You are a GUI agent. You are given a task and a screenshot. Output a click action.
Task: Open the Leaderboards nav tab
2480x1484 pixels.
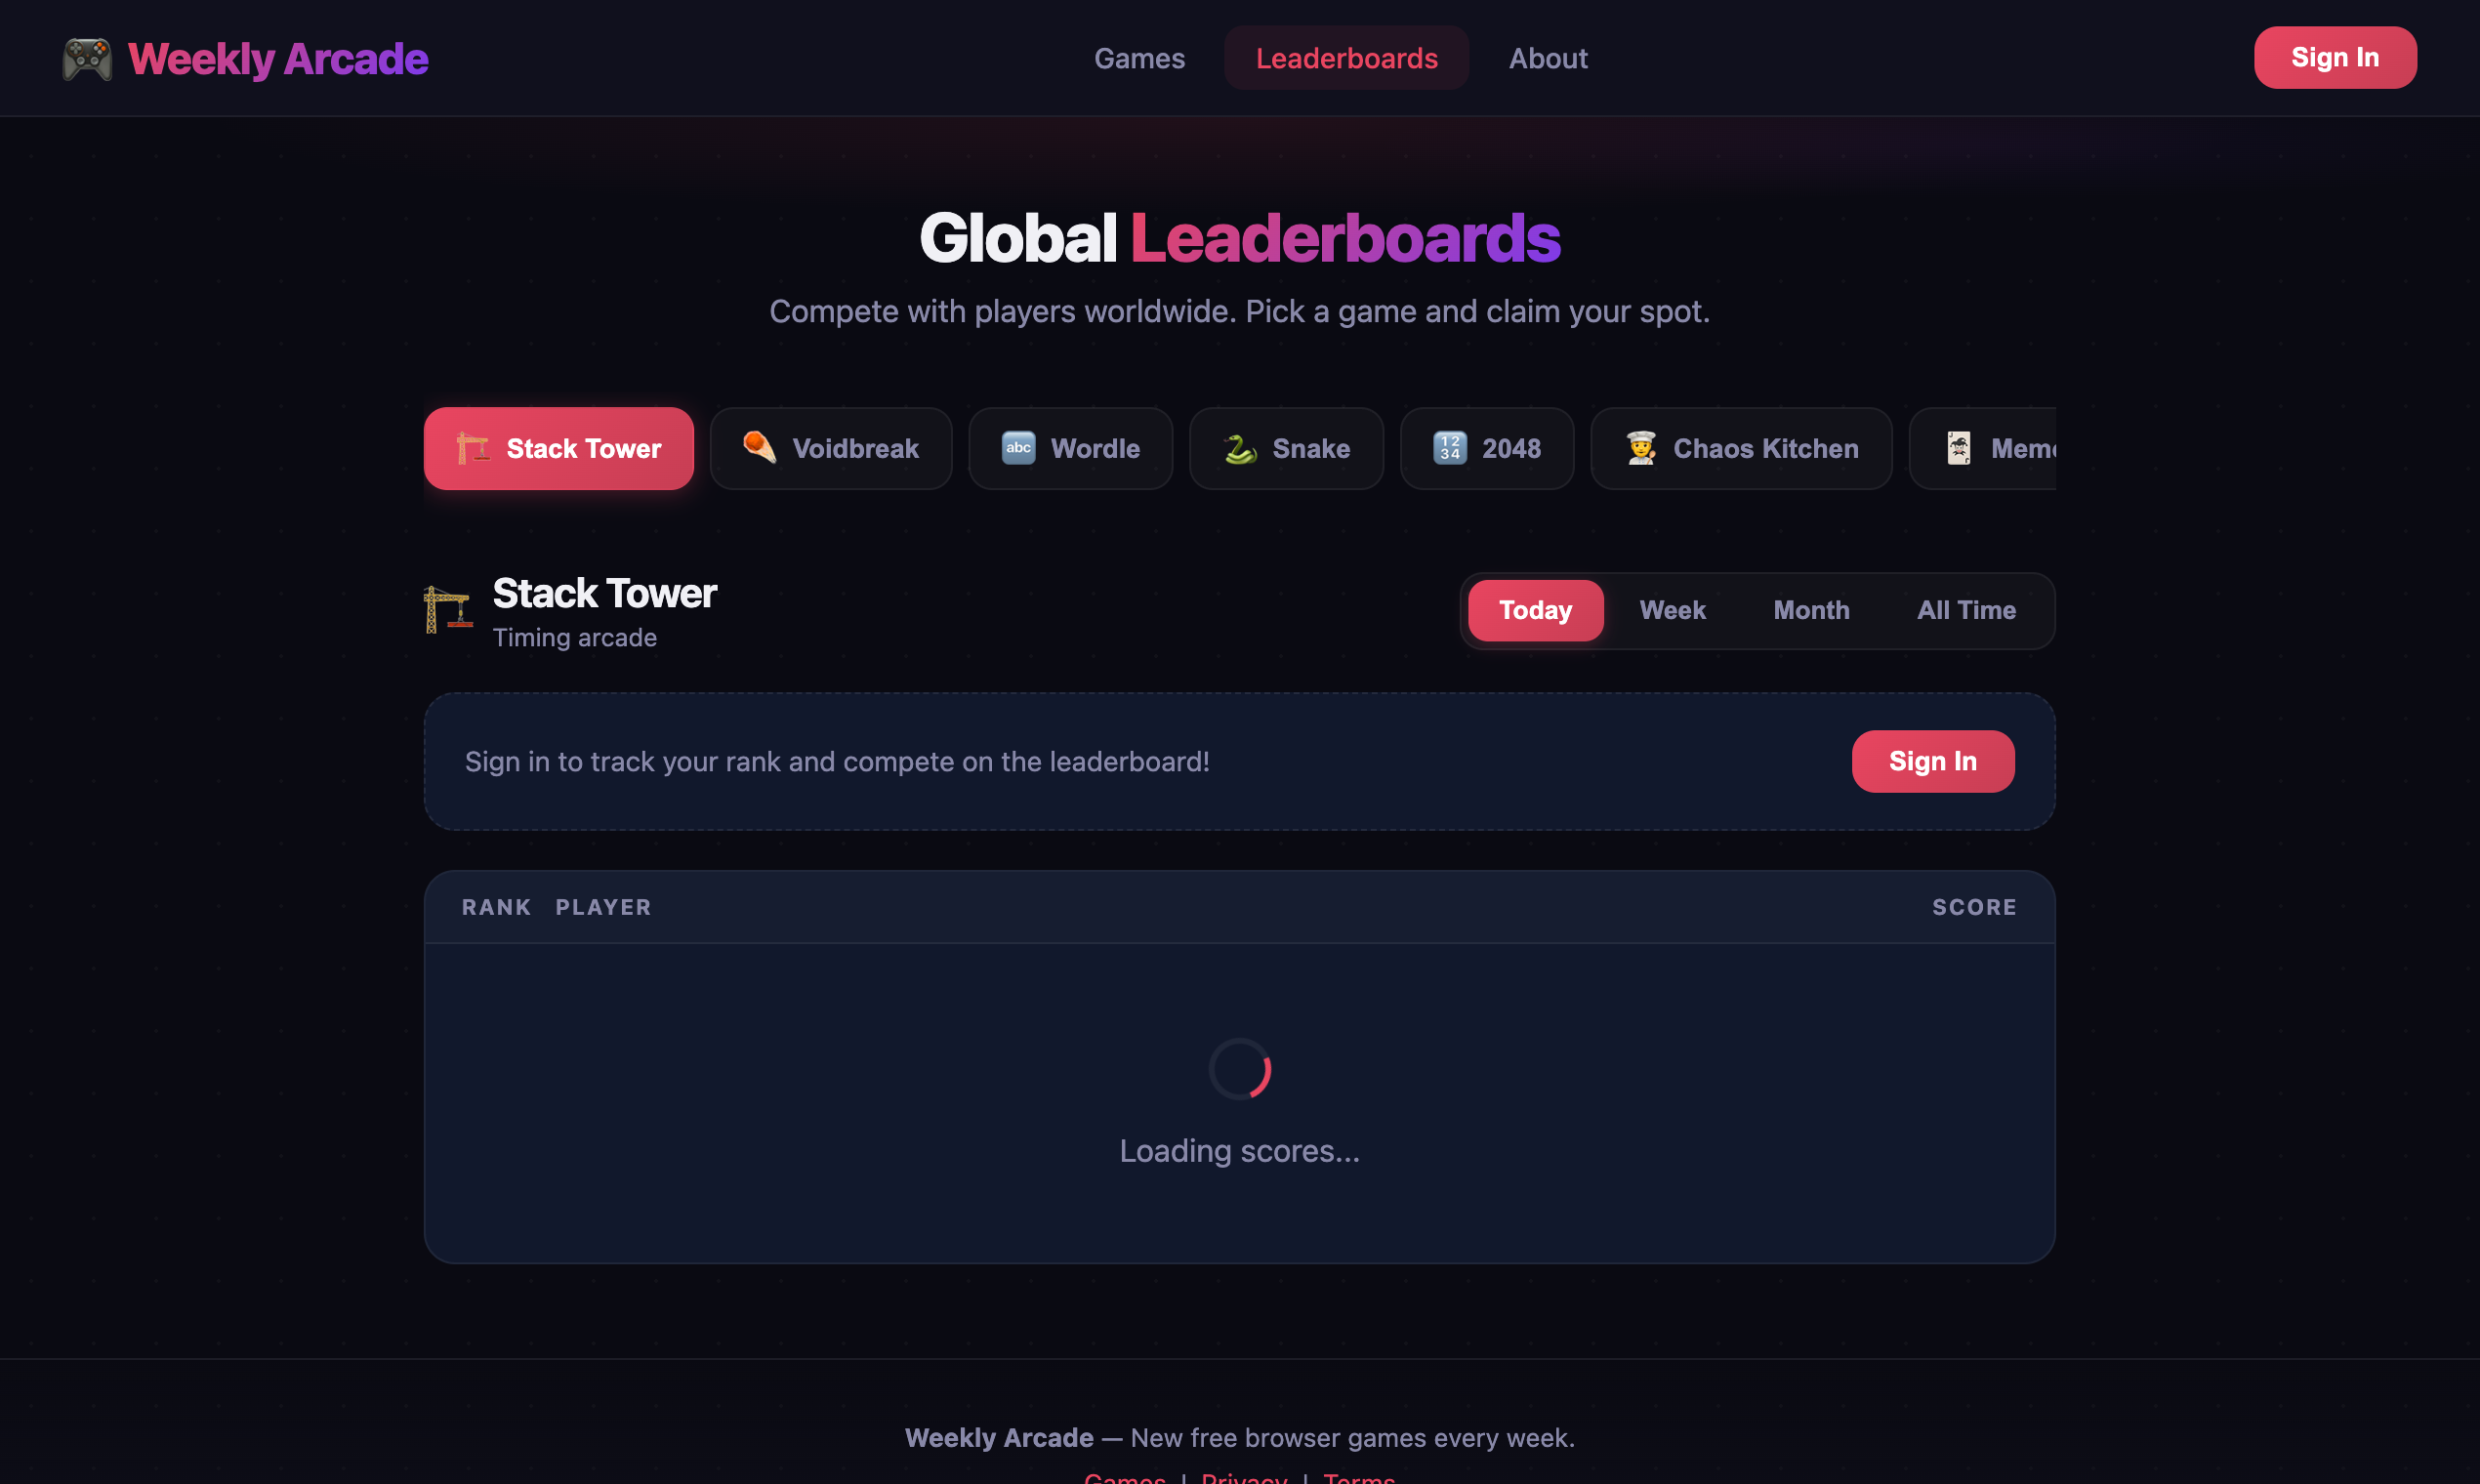pos(1346,58)
